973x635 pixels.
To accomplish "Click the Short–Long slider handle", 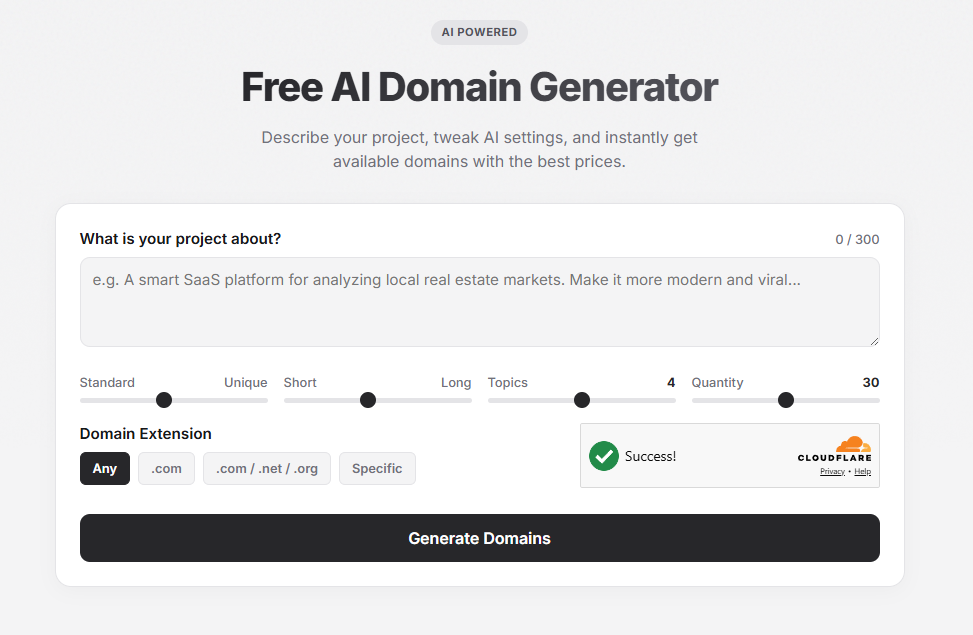I will [367, 400].
